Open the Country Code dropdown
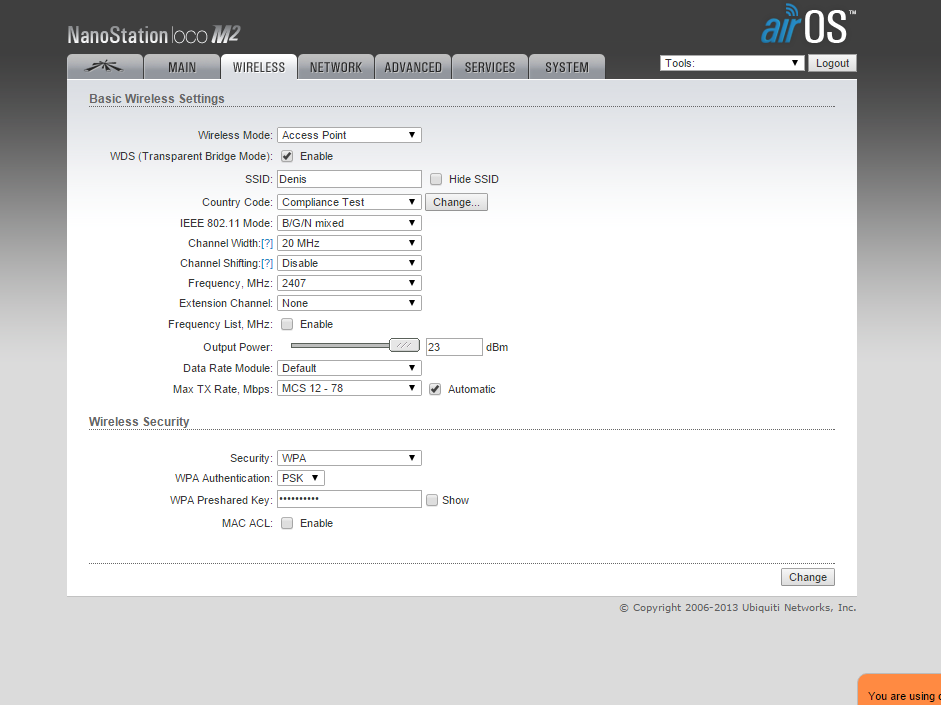Viewport: 941px width, 705px height. click(x=349, y=202)
